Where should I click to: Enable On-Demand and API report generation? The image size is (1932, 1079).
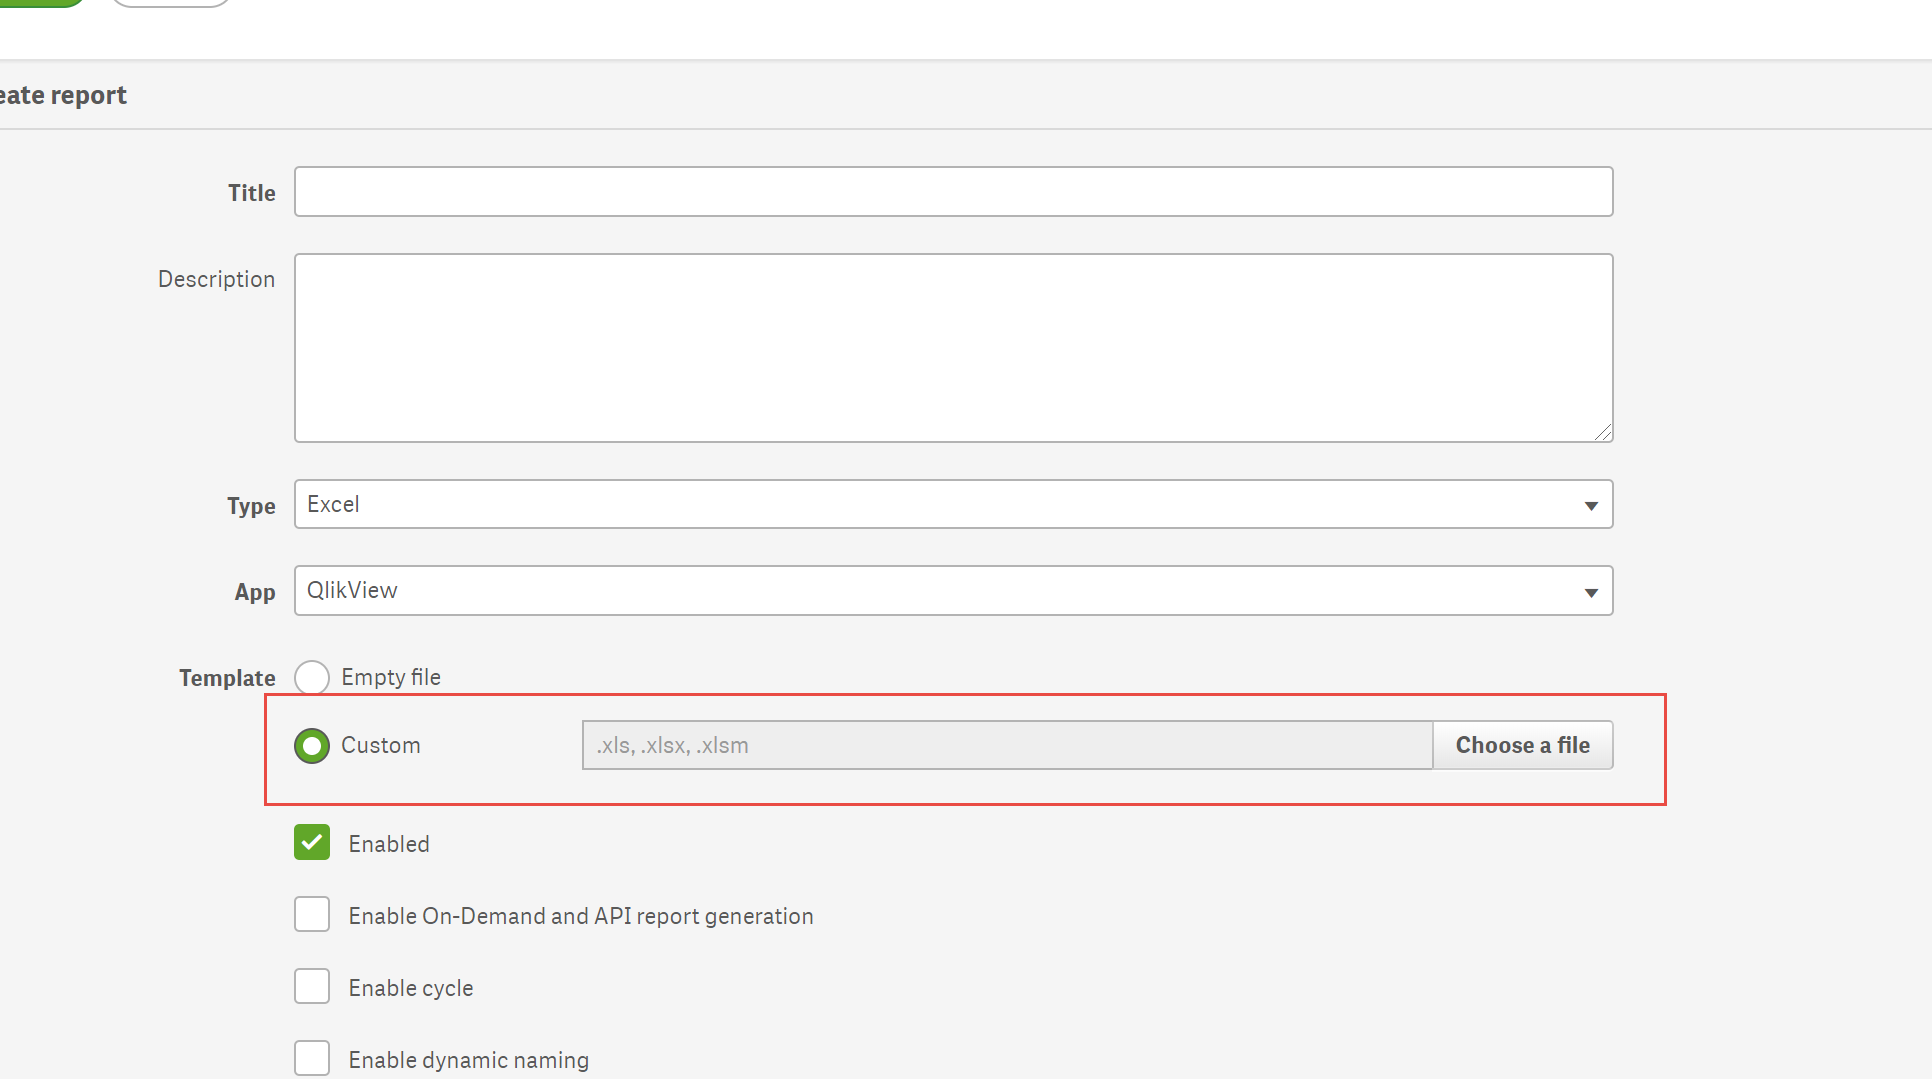point(312,915)
